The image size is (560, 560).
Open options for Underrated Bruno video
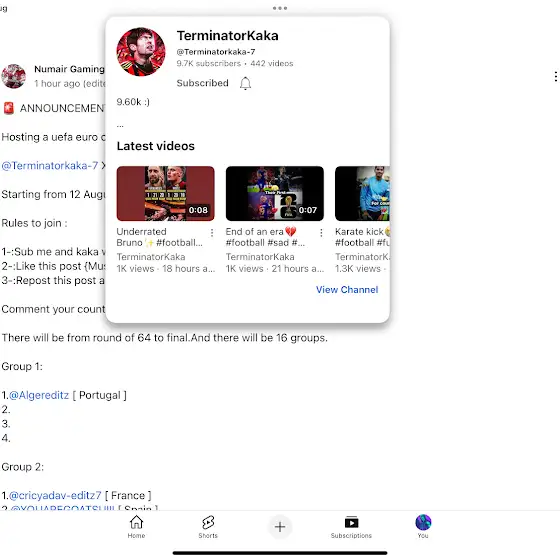[212, 233]
